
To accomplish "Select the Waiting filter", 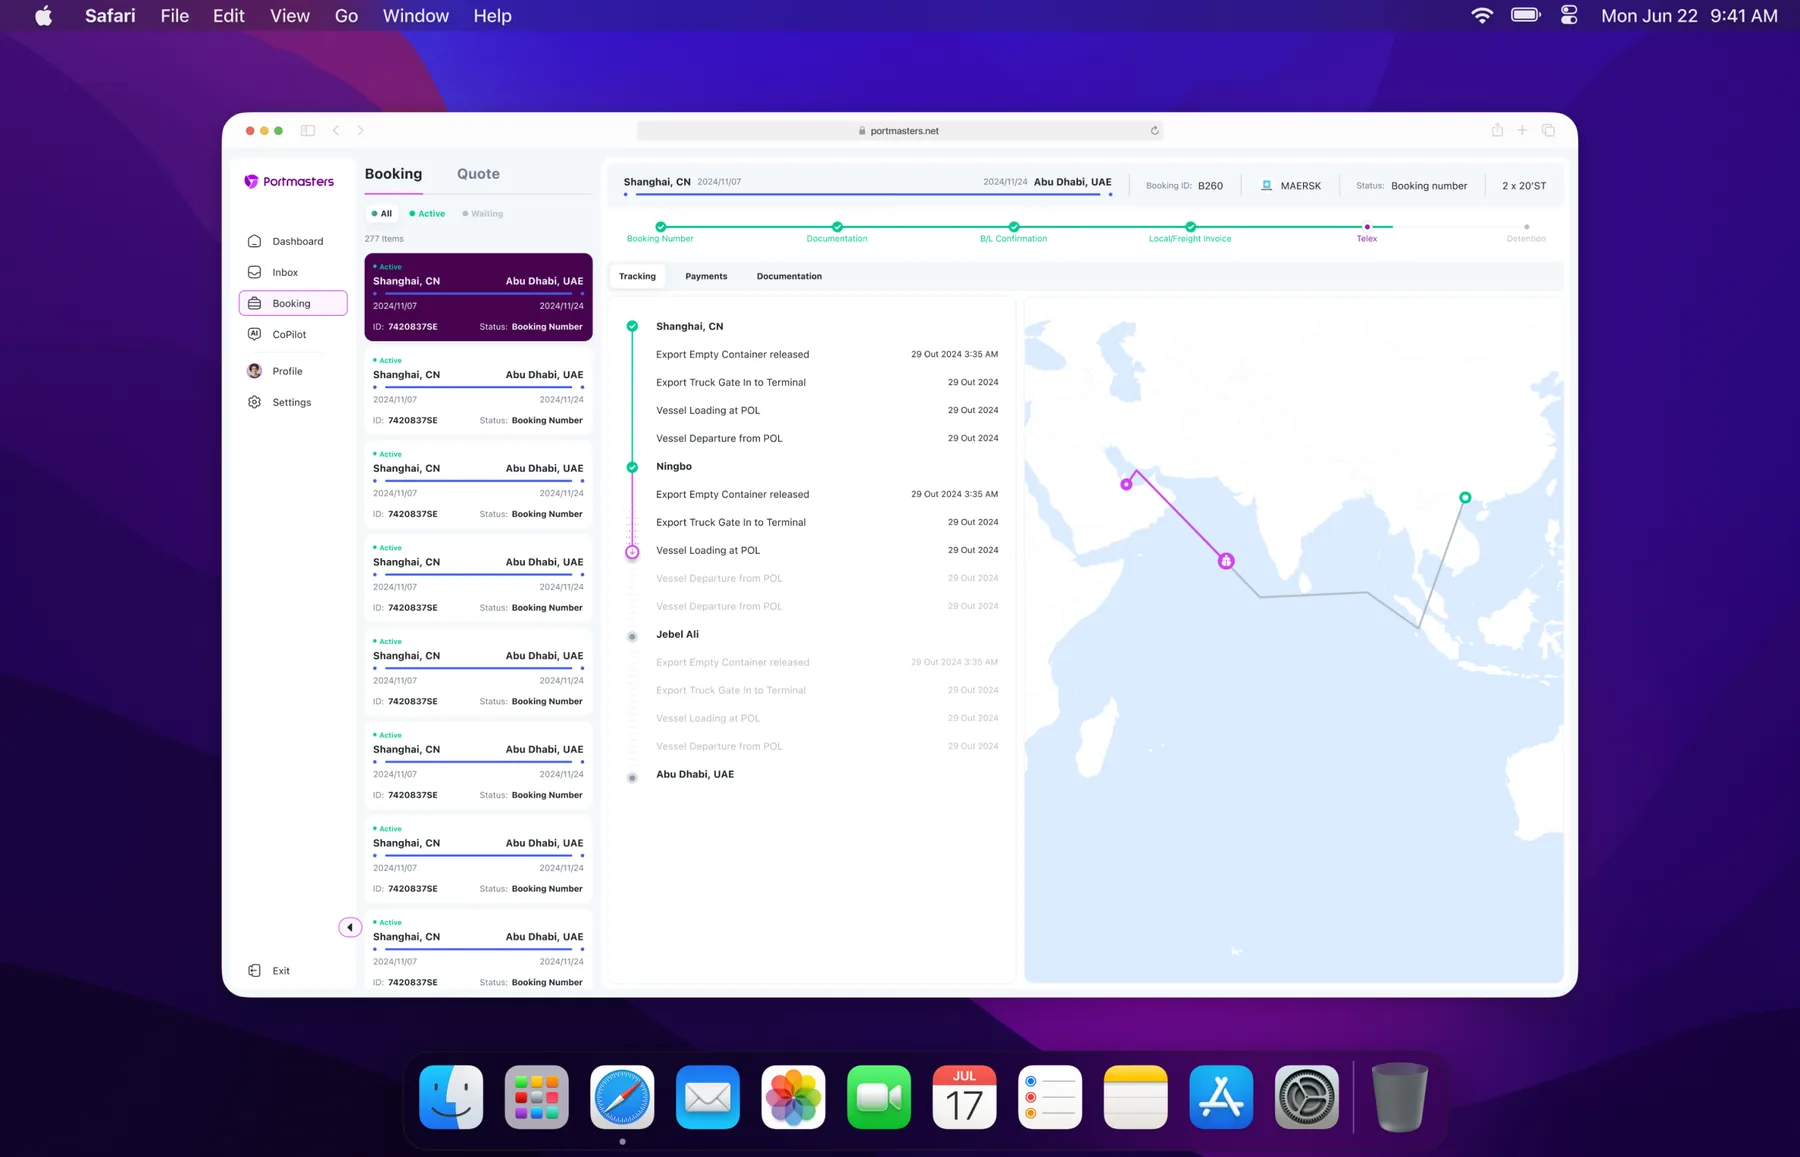I will click(483, 213).
